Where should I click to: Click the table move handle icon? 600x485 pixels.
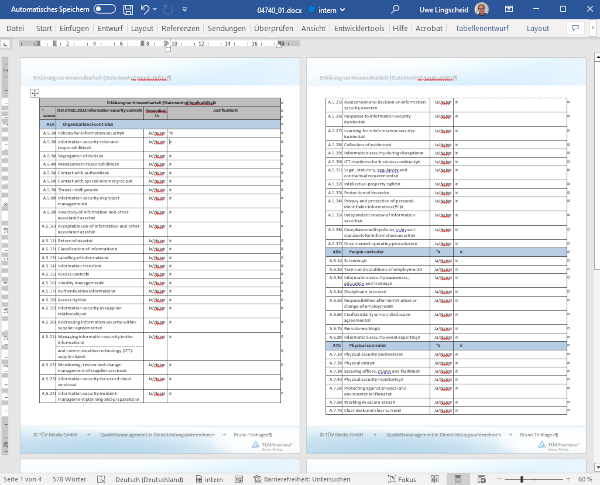34,92
